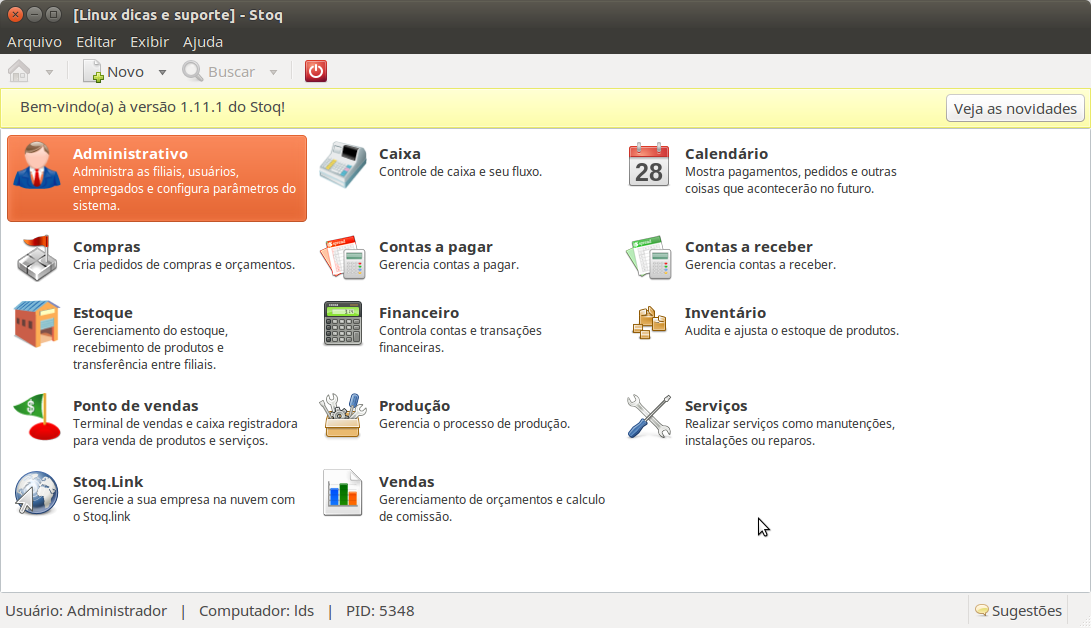Expand the Novo dropdown arrow
Image resolution: width=1091 pixels, height=628 pixels.
pyautogui.click(x=162, y=72)
